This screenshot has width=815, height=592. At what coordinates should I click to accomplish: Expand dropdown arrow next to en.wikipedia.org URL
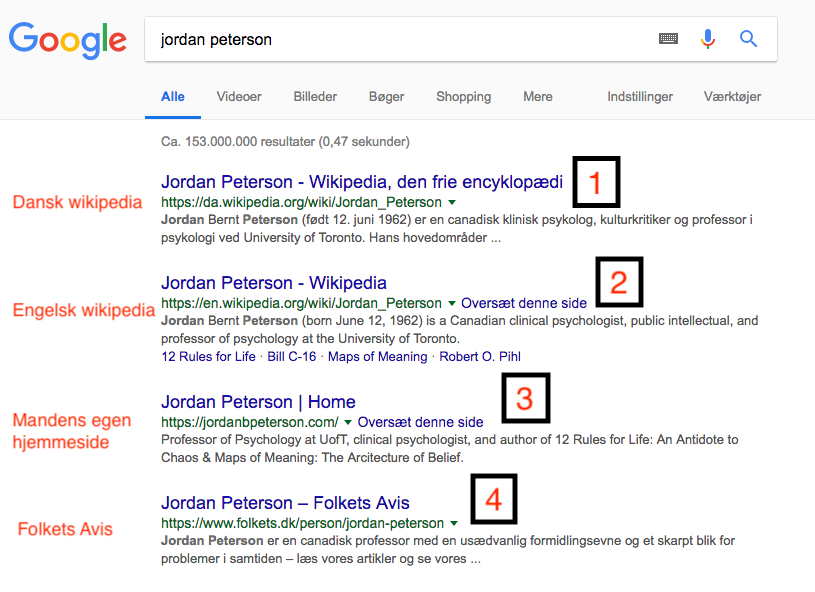(452, 303)
